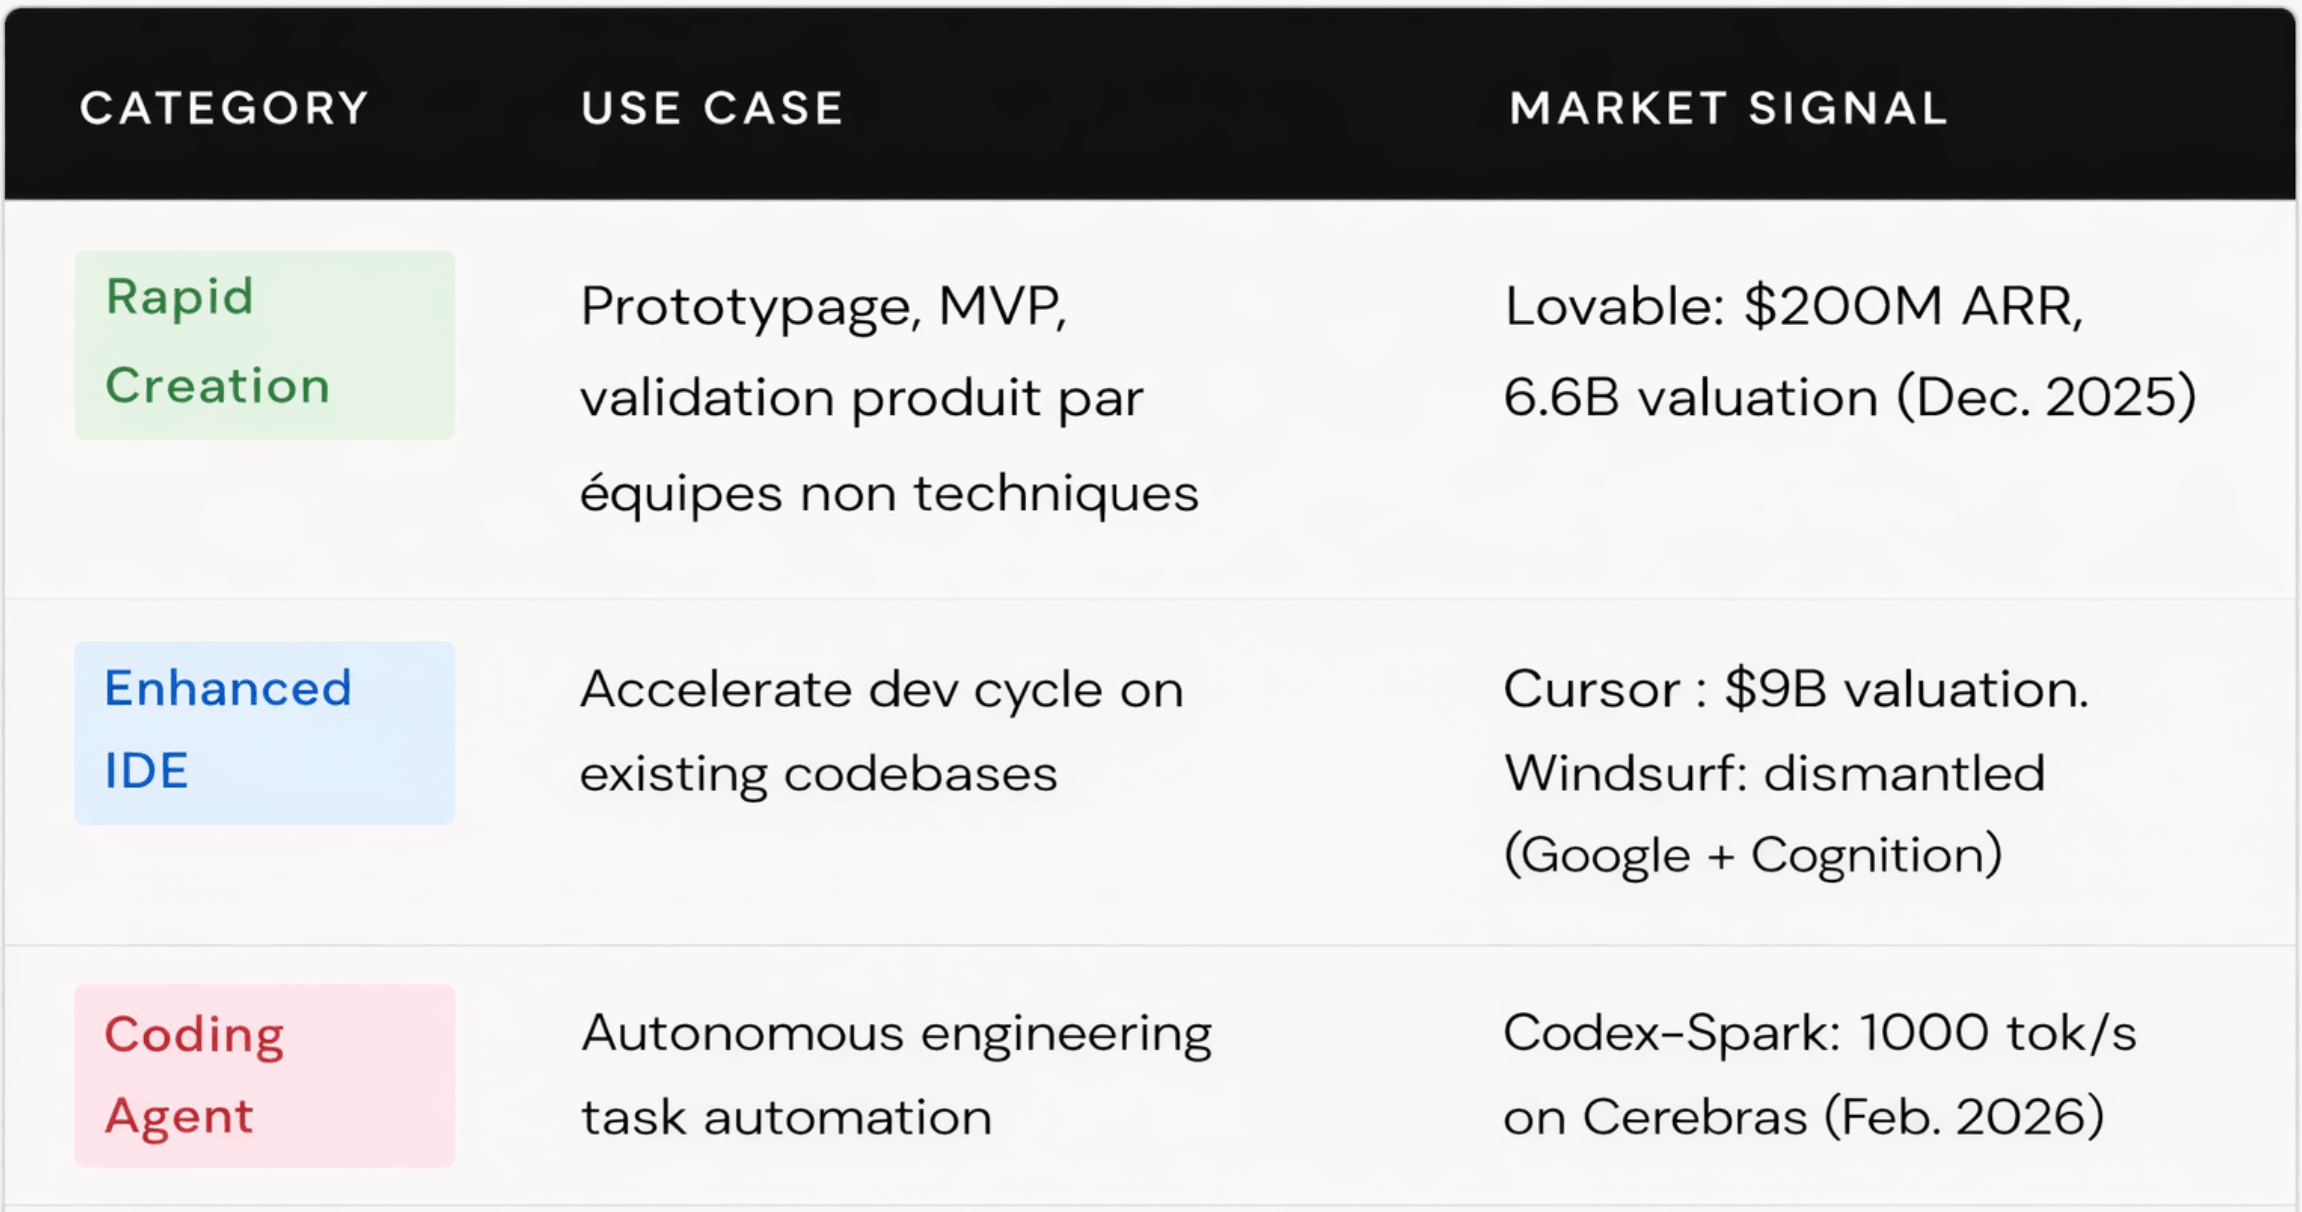The image size is (2302, 1212).
Task: Select the green Rapid Creation badge
Action: [264, 344]
